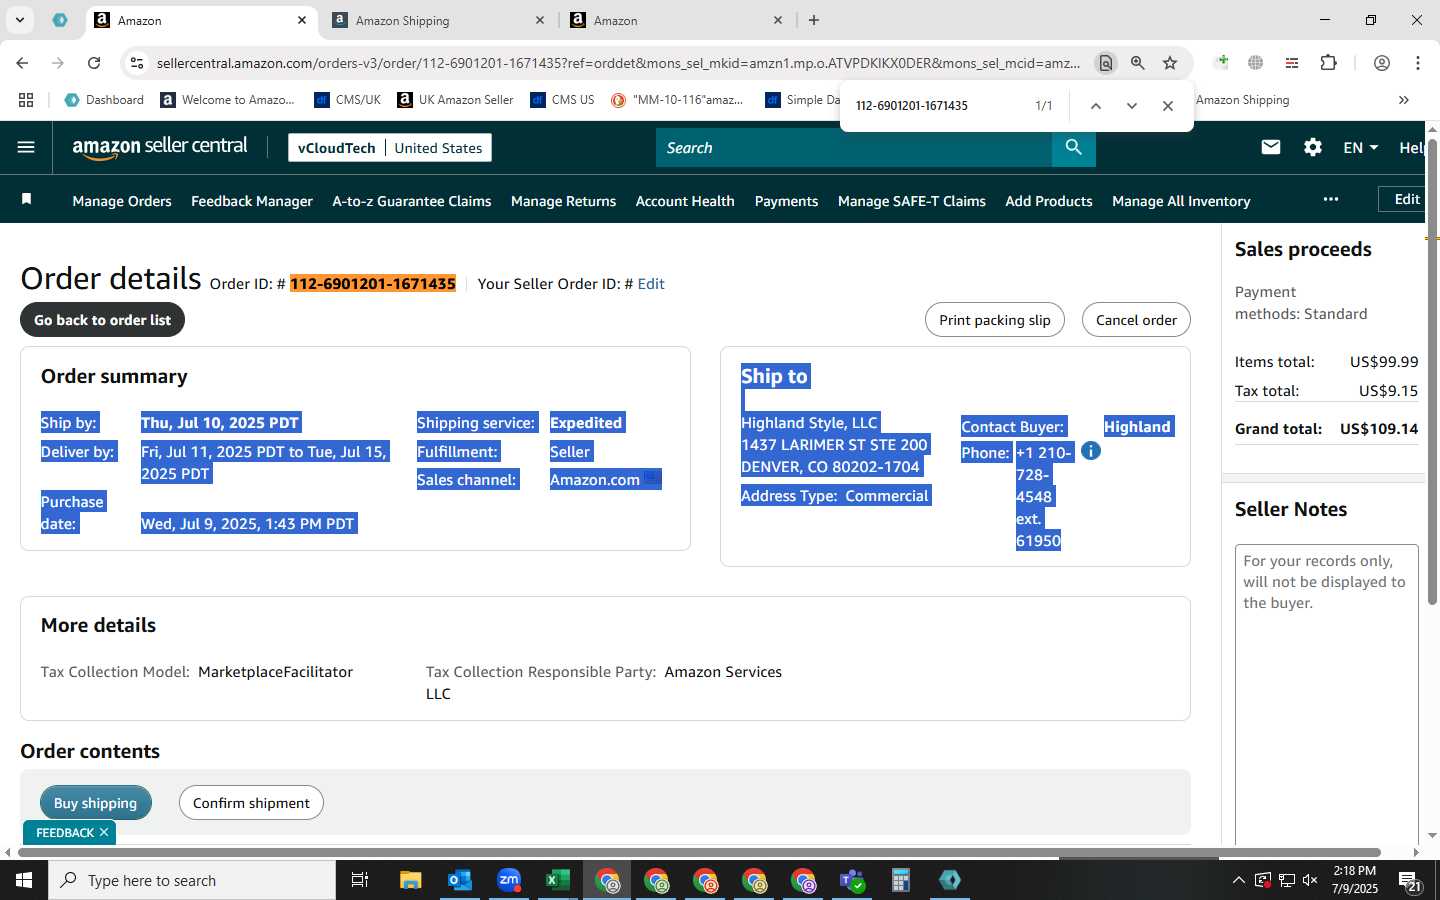Open Chrome three-dot menu
The width and height of the screenshot is (1440, 900).
(x=1418, y=63)
